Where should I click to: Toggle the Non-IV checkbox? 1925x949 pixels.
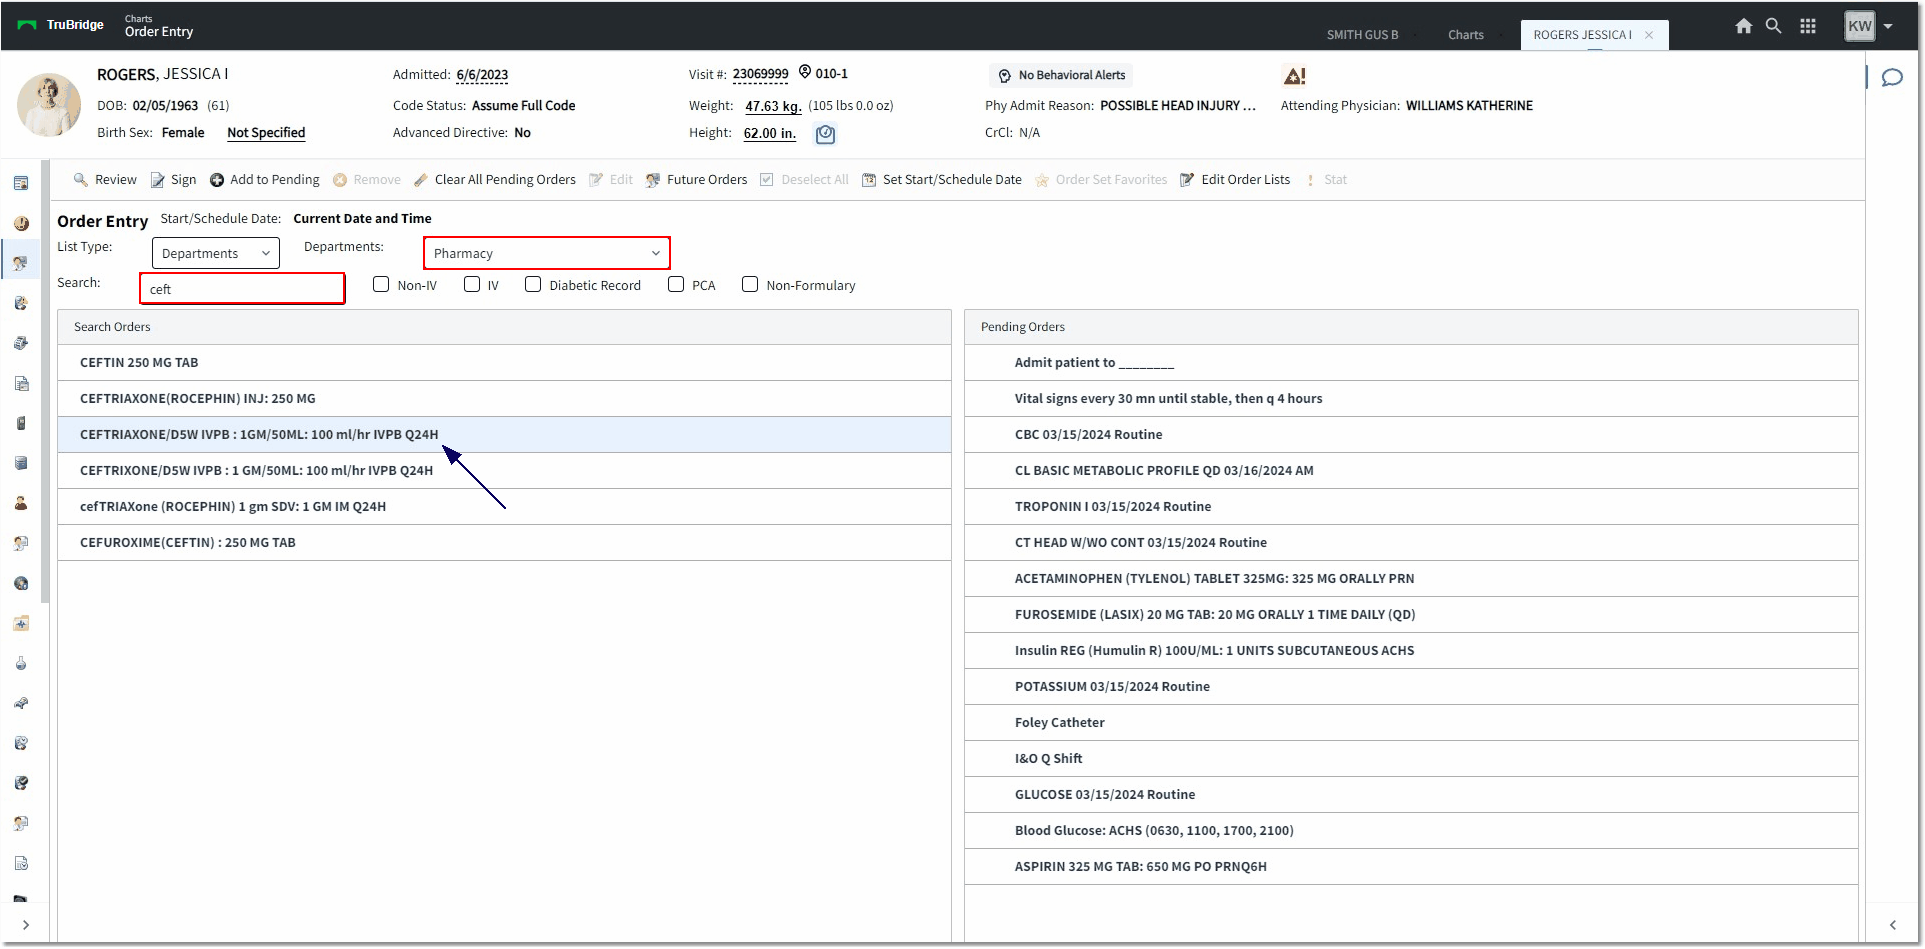(x=381, y=284)
